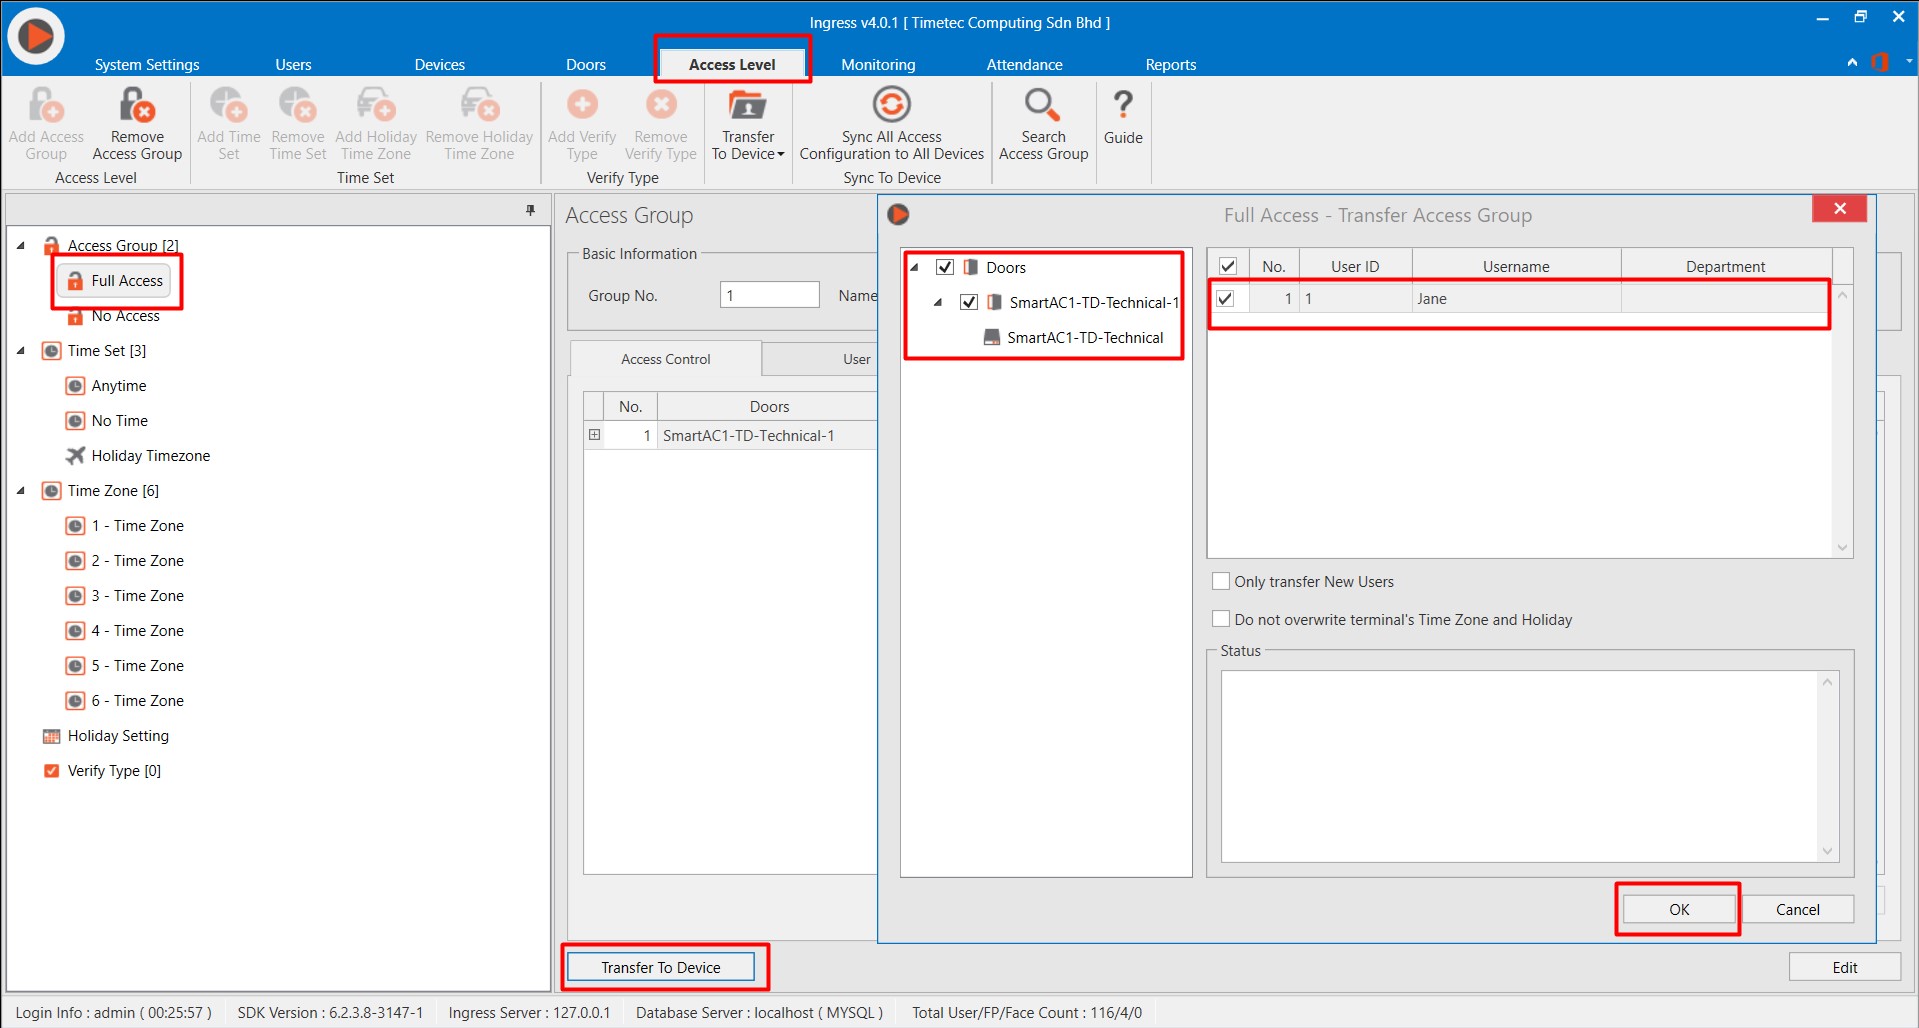Screen dimensions: 1919x1028
Task: Click the Group No. input field
Action: pyautogui.click(x=770, y=295)
